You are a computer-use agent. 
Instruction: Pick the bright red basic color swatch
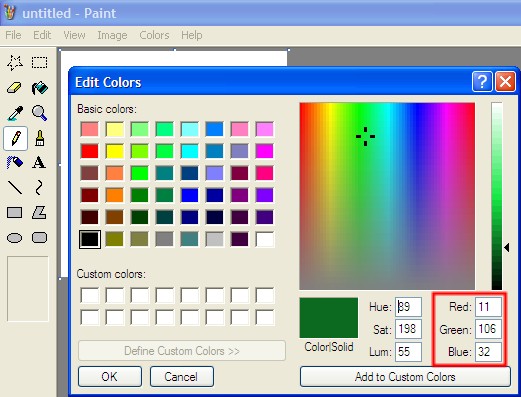coord(90,151)
